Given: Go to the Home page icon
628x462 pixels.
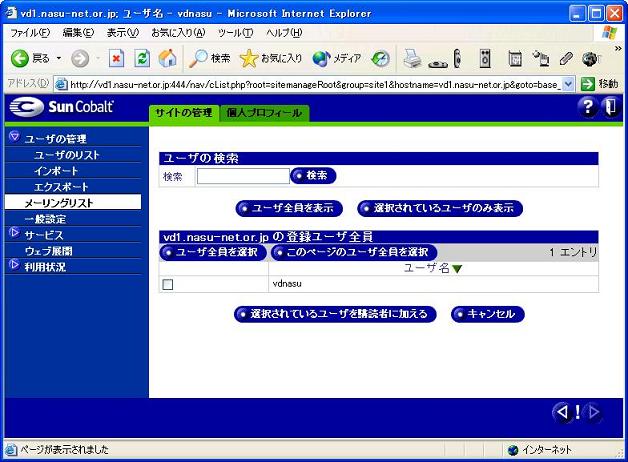Looking at the screenshot, I should 167,59.
